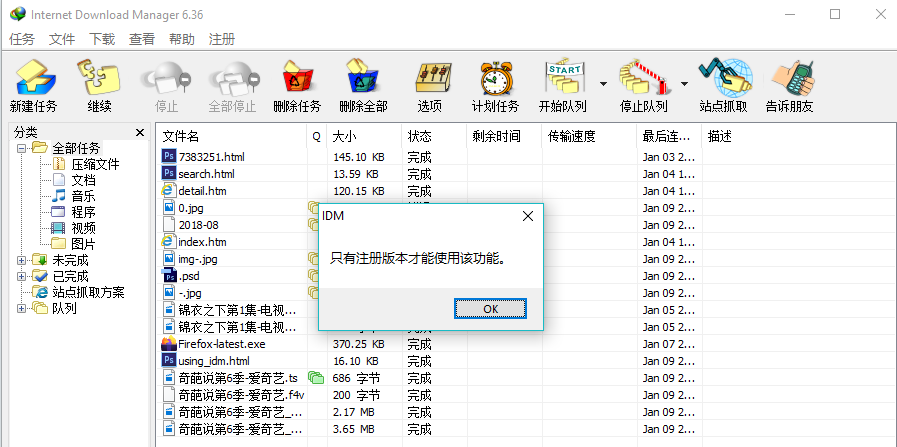
Task: Open the 开始队列 dropdown arrow
Action: (603, 84)
